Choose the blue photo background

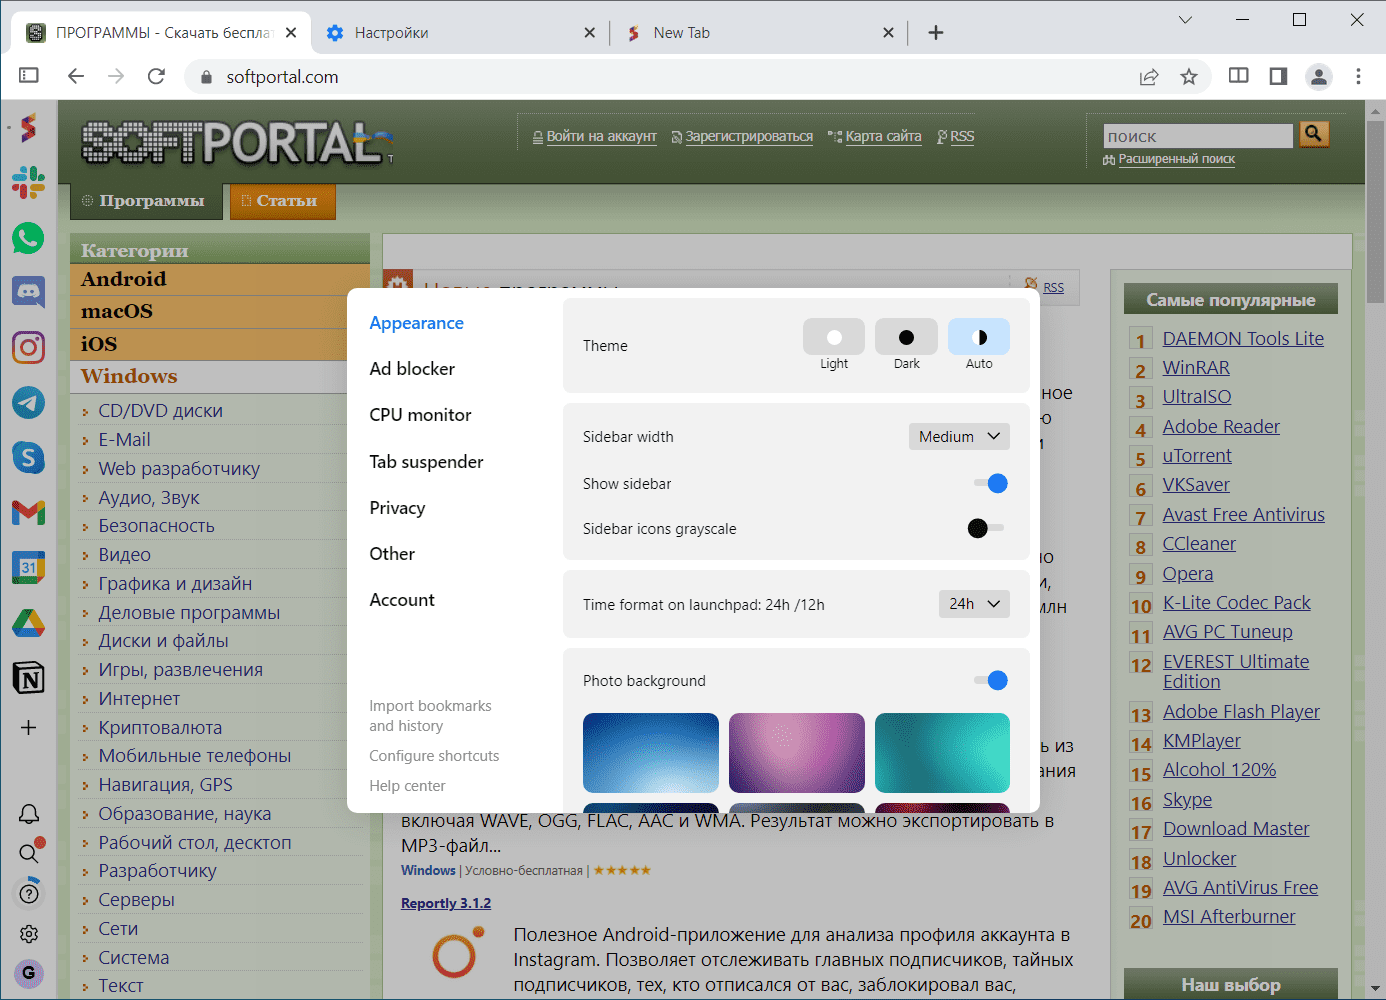click(x=650, y=753)
